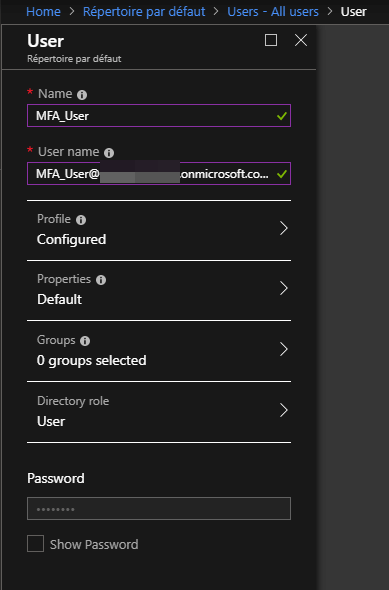Click the Groups info icon
This screenshot has height=590, width=389.
click(x=85, y=341)
